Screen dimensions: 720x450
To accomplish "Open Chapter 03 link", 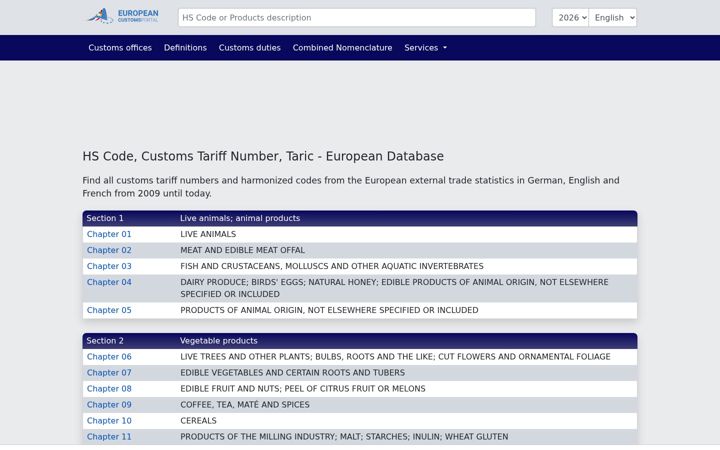I will pyautogui.click(x=109, y=266).
